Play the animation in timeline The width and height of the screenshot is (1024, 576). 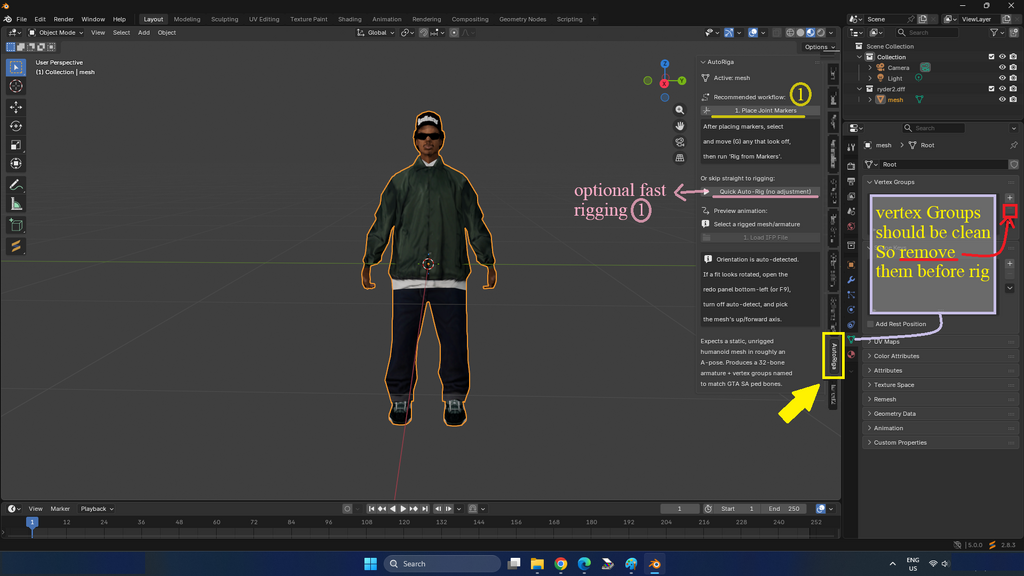pos(403,509)
